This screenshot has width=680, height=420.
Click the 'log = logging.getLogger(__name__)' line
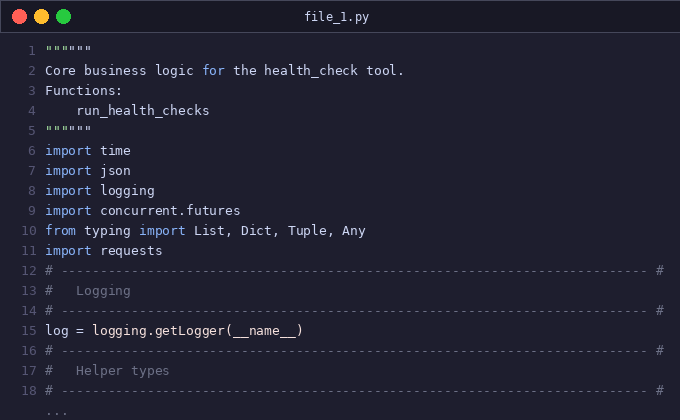[174, 331]
